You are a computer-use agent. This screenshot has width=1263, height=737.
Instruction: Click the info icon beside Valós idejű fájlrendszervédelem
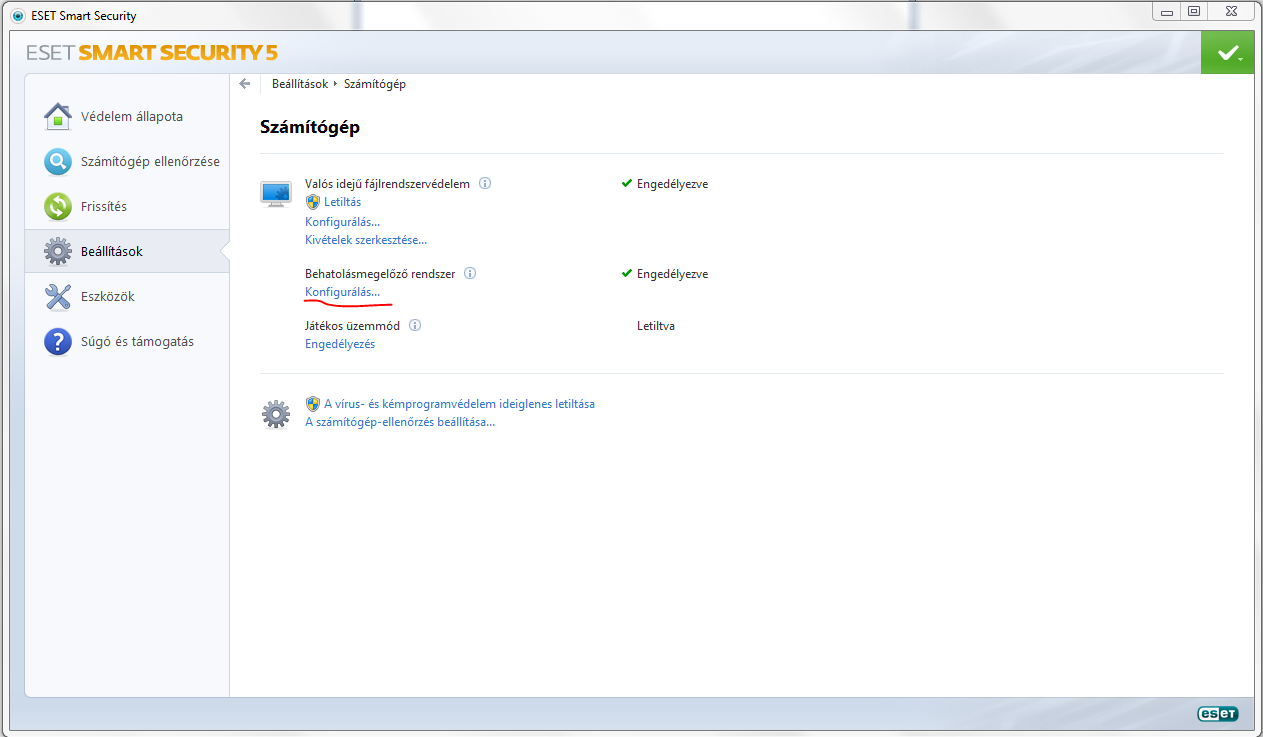(485, 184)
